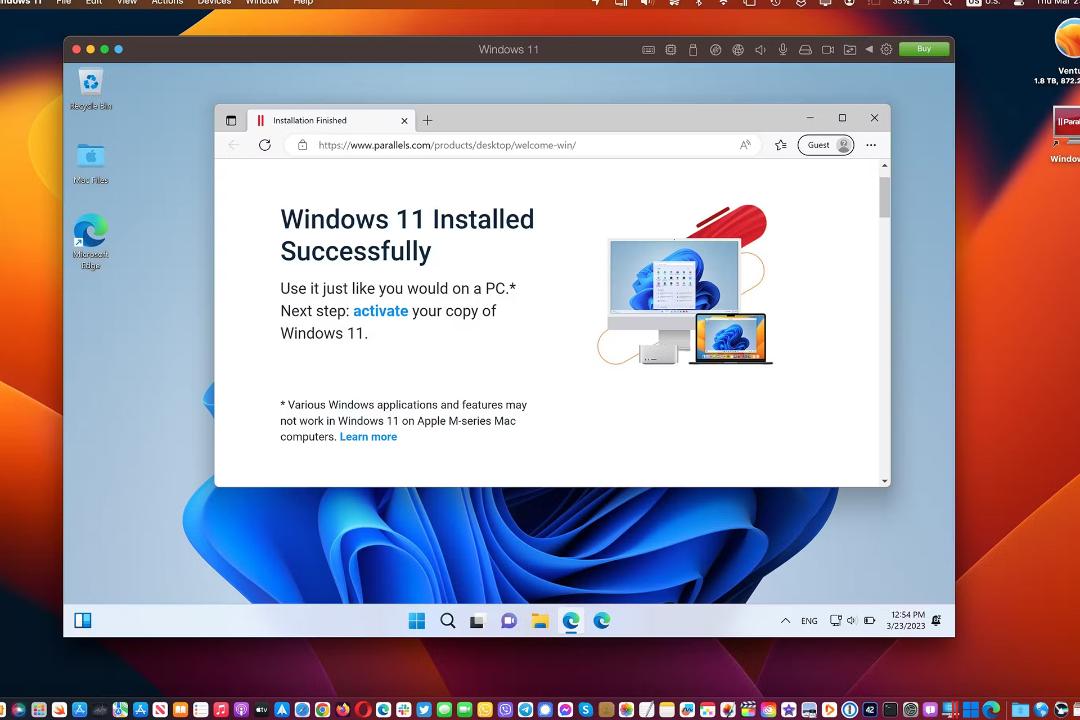
Task: Open the USB devices icon in Parallels toolbar
Action: click(x=693, y=50)
